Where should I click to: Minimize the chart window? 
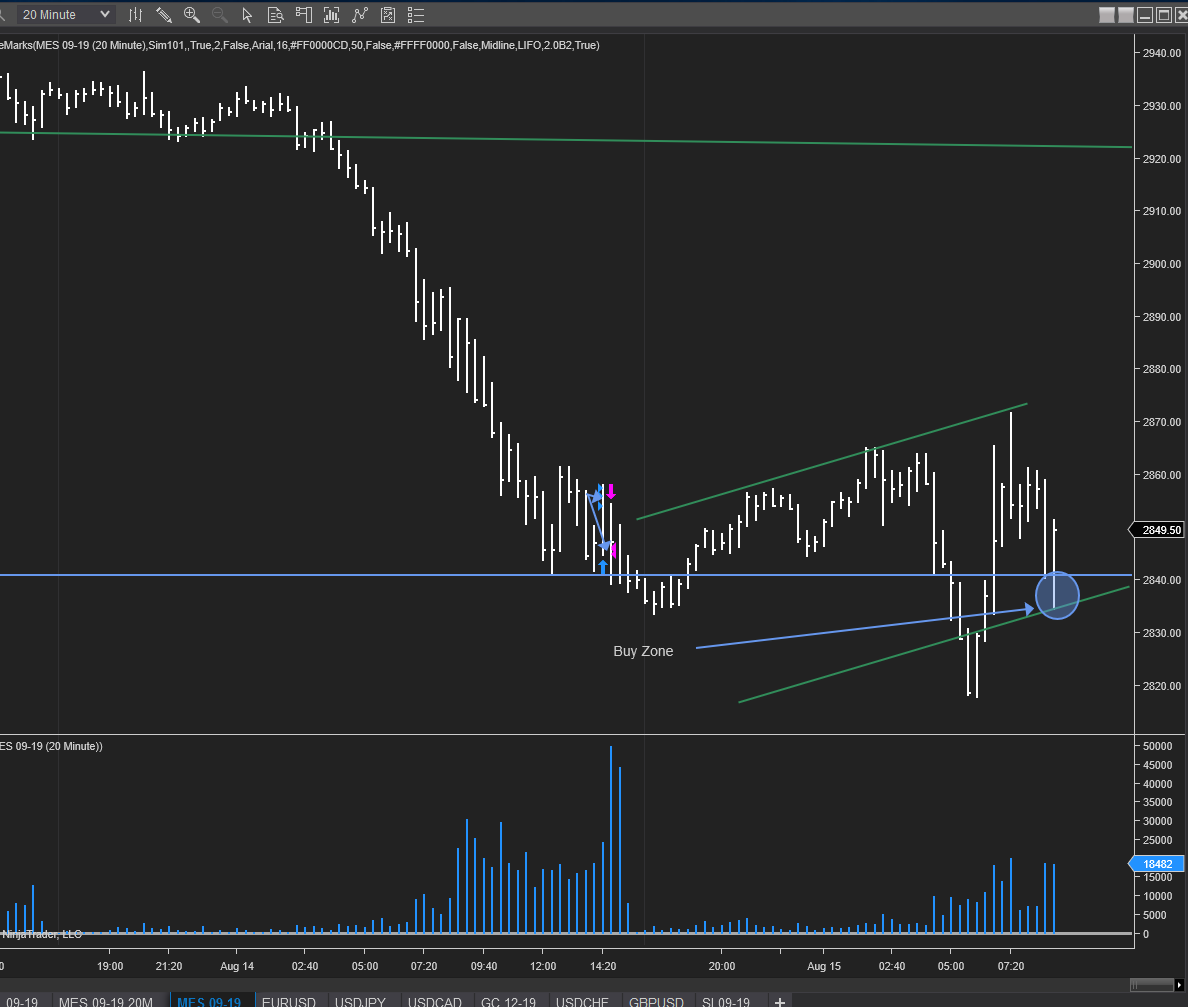point(1145,14)
